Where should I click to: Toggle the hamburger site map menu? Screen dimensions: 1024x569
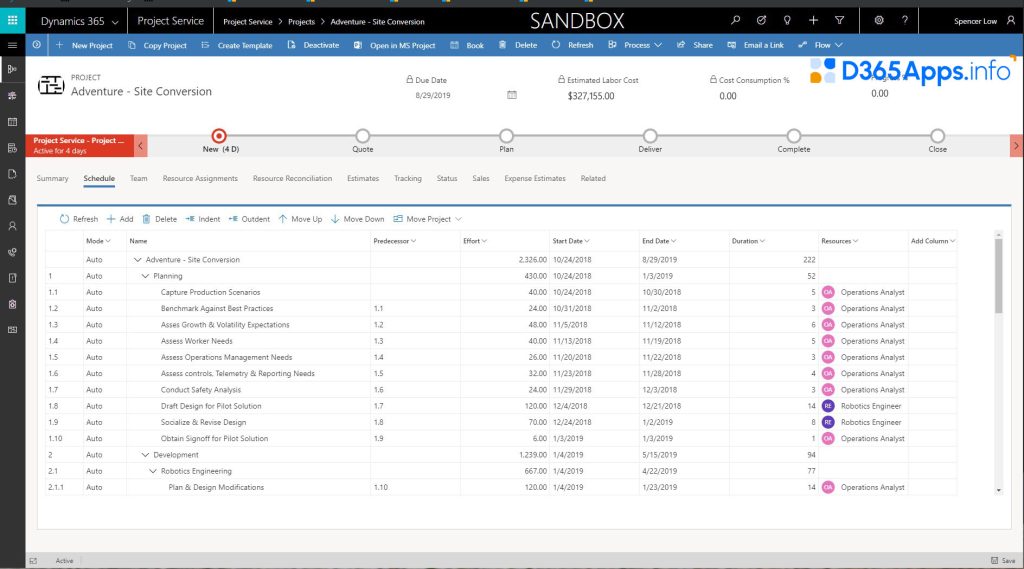point(12,45)
